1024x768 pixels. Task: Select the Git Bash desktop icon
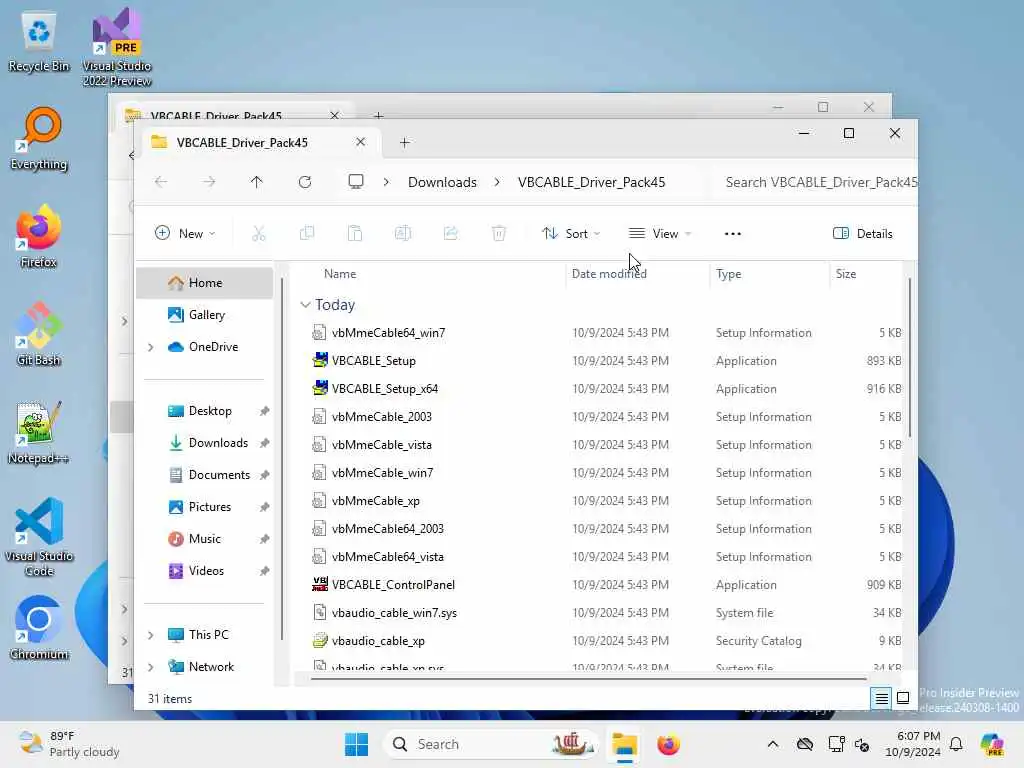tap(39, 334)
